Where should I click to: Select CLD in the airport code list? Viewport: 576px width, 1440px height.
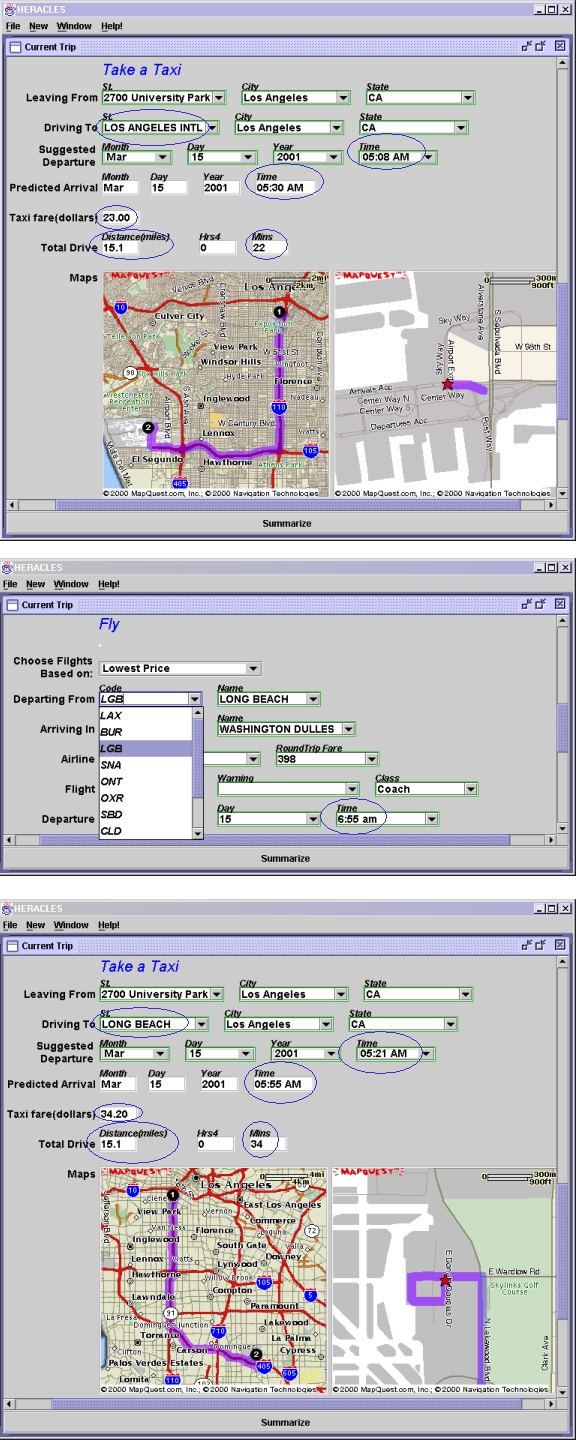pos(146,831)
